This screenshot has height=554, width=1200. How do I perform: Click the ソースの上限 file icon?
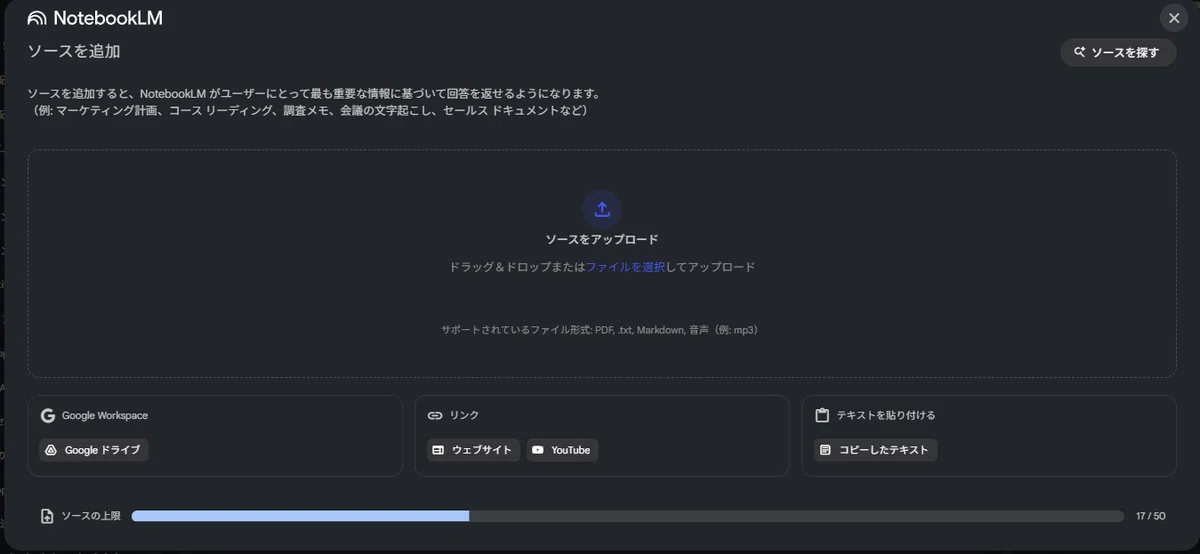coord(47,516)
